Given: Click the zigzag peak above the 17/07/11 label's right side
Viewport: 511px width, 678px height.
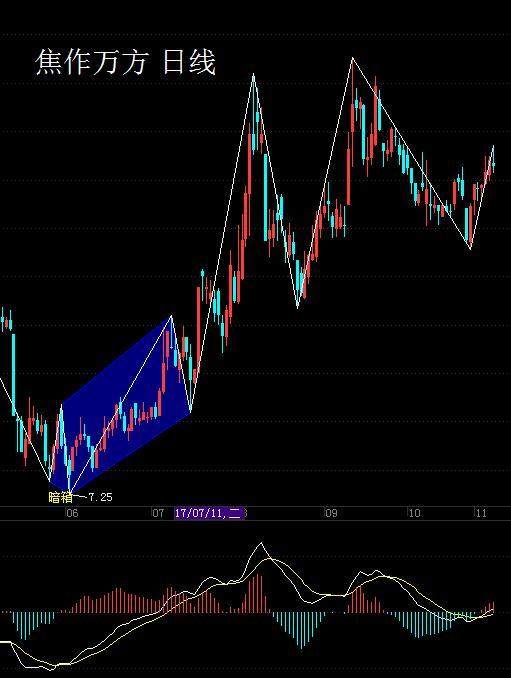Looking at the screenshot, I should pos(254,74).
